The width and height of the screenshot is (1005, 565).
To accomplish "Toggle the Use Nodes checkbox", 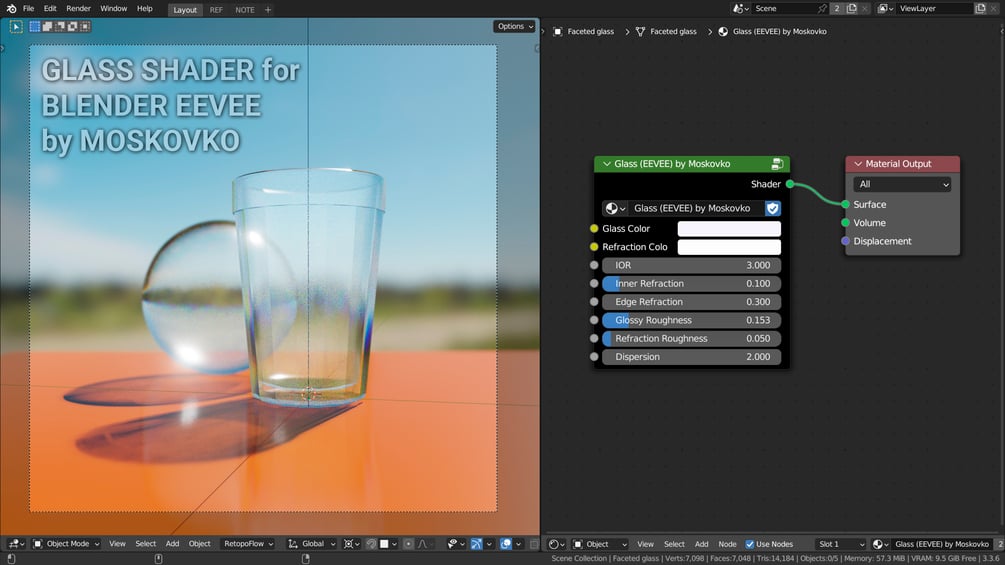I will point(749,544).
